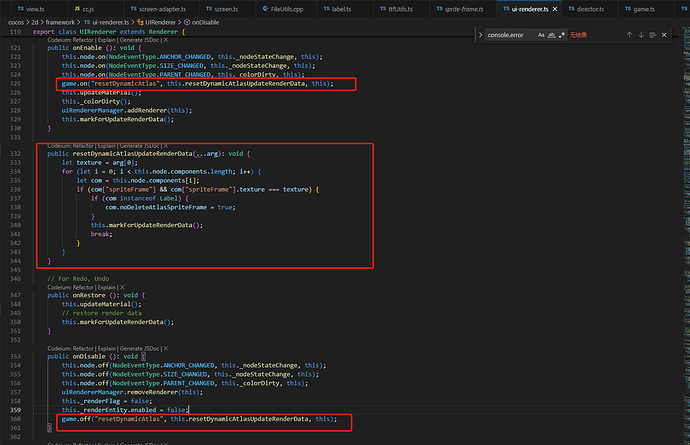690x445 pixels.
Task: Click the 'break;' statement on line 341
Action: click(102, 234)
